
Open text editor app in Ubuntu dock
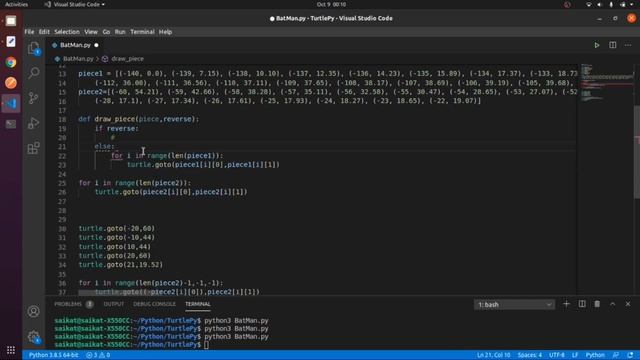pyautogui.click(x=11, y=42)
